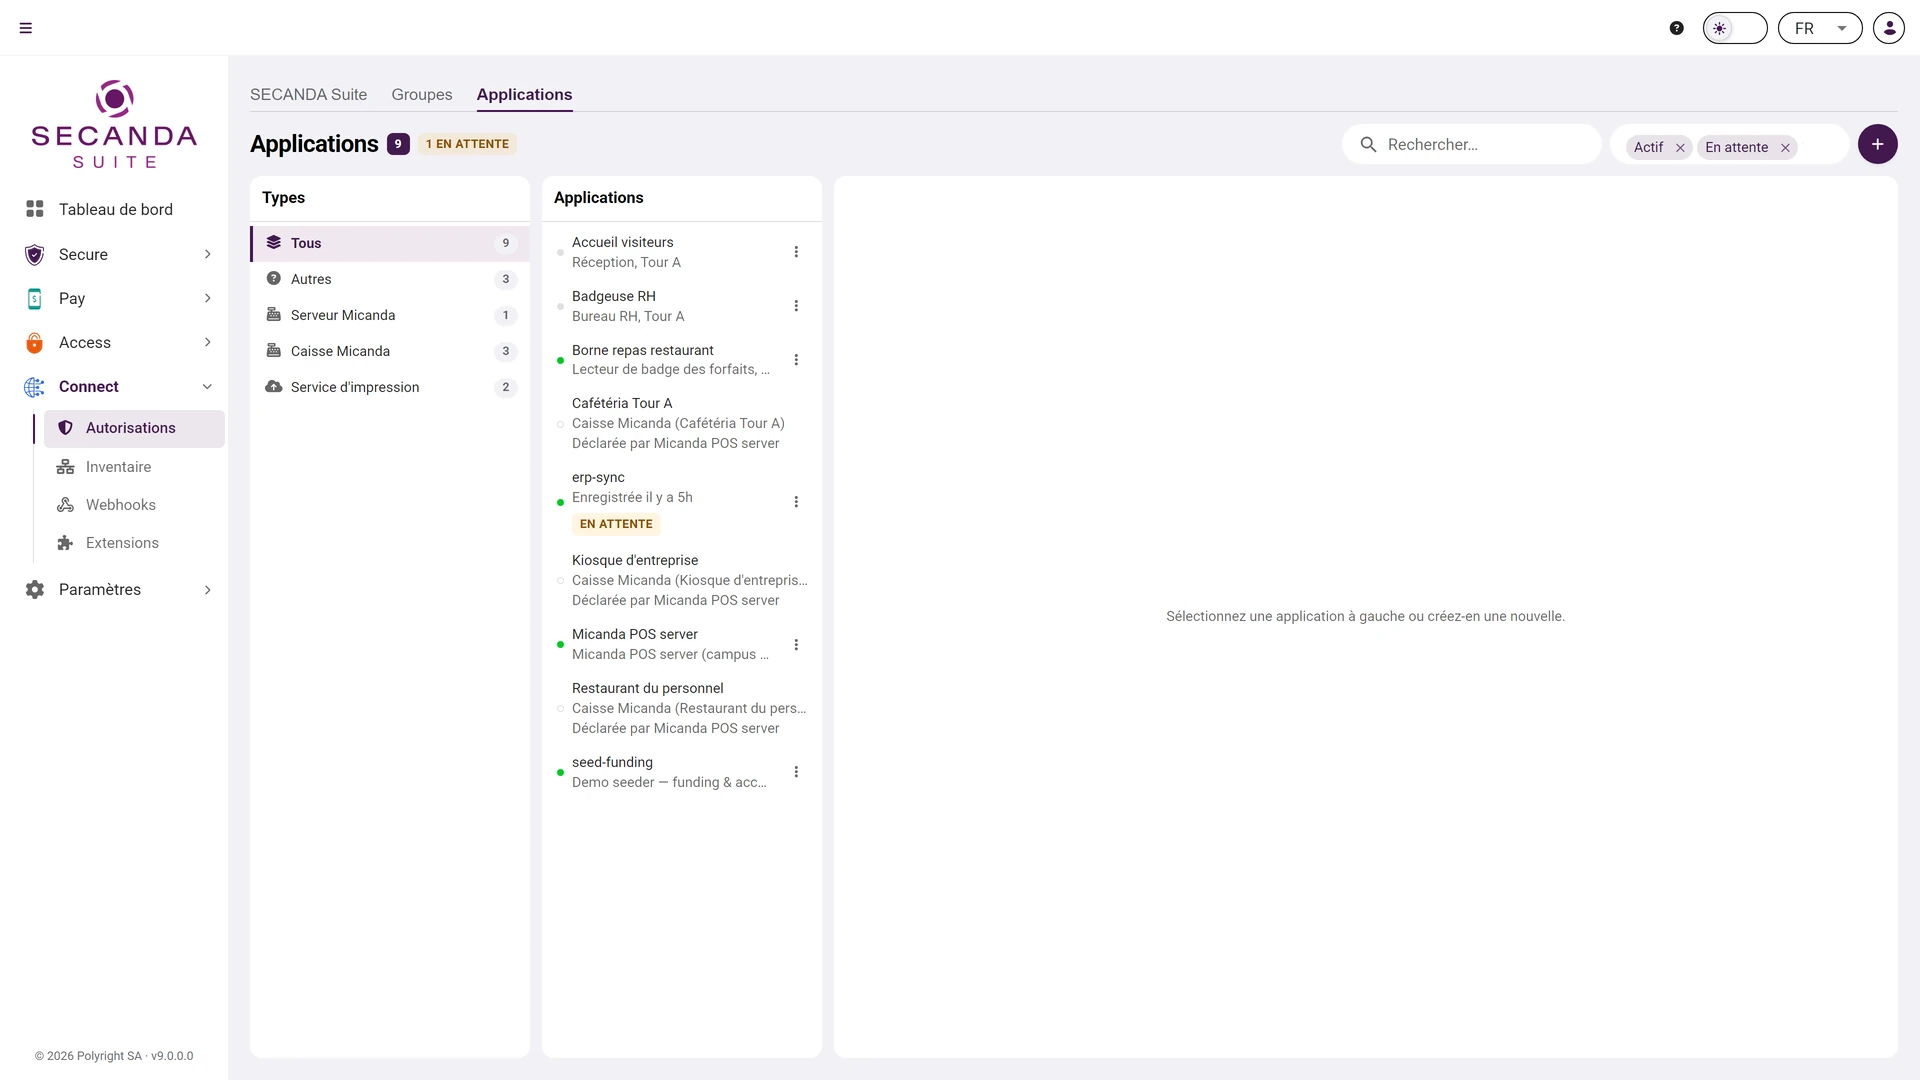
Task: Switch to the Groupes tab
Action: (422, 94)
